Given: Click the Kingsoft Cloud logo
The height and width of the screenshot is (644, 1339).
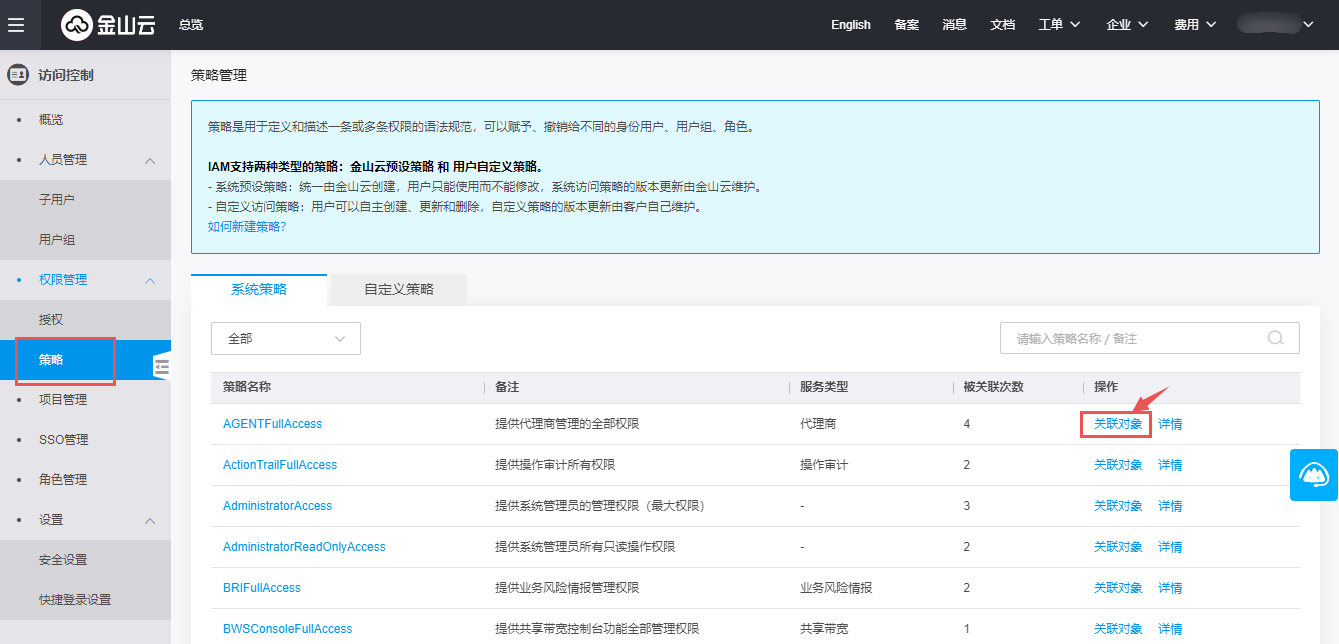Looking at the screenshot, I should pyautogui.click(x=108, y=25).
